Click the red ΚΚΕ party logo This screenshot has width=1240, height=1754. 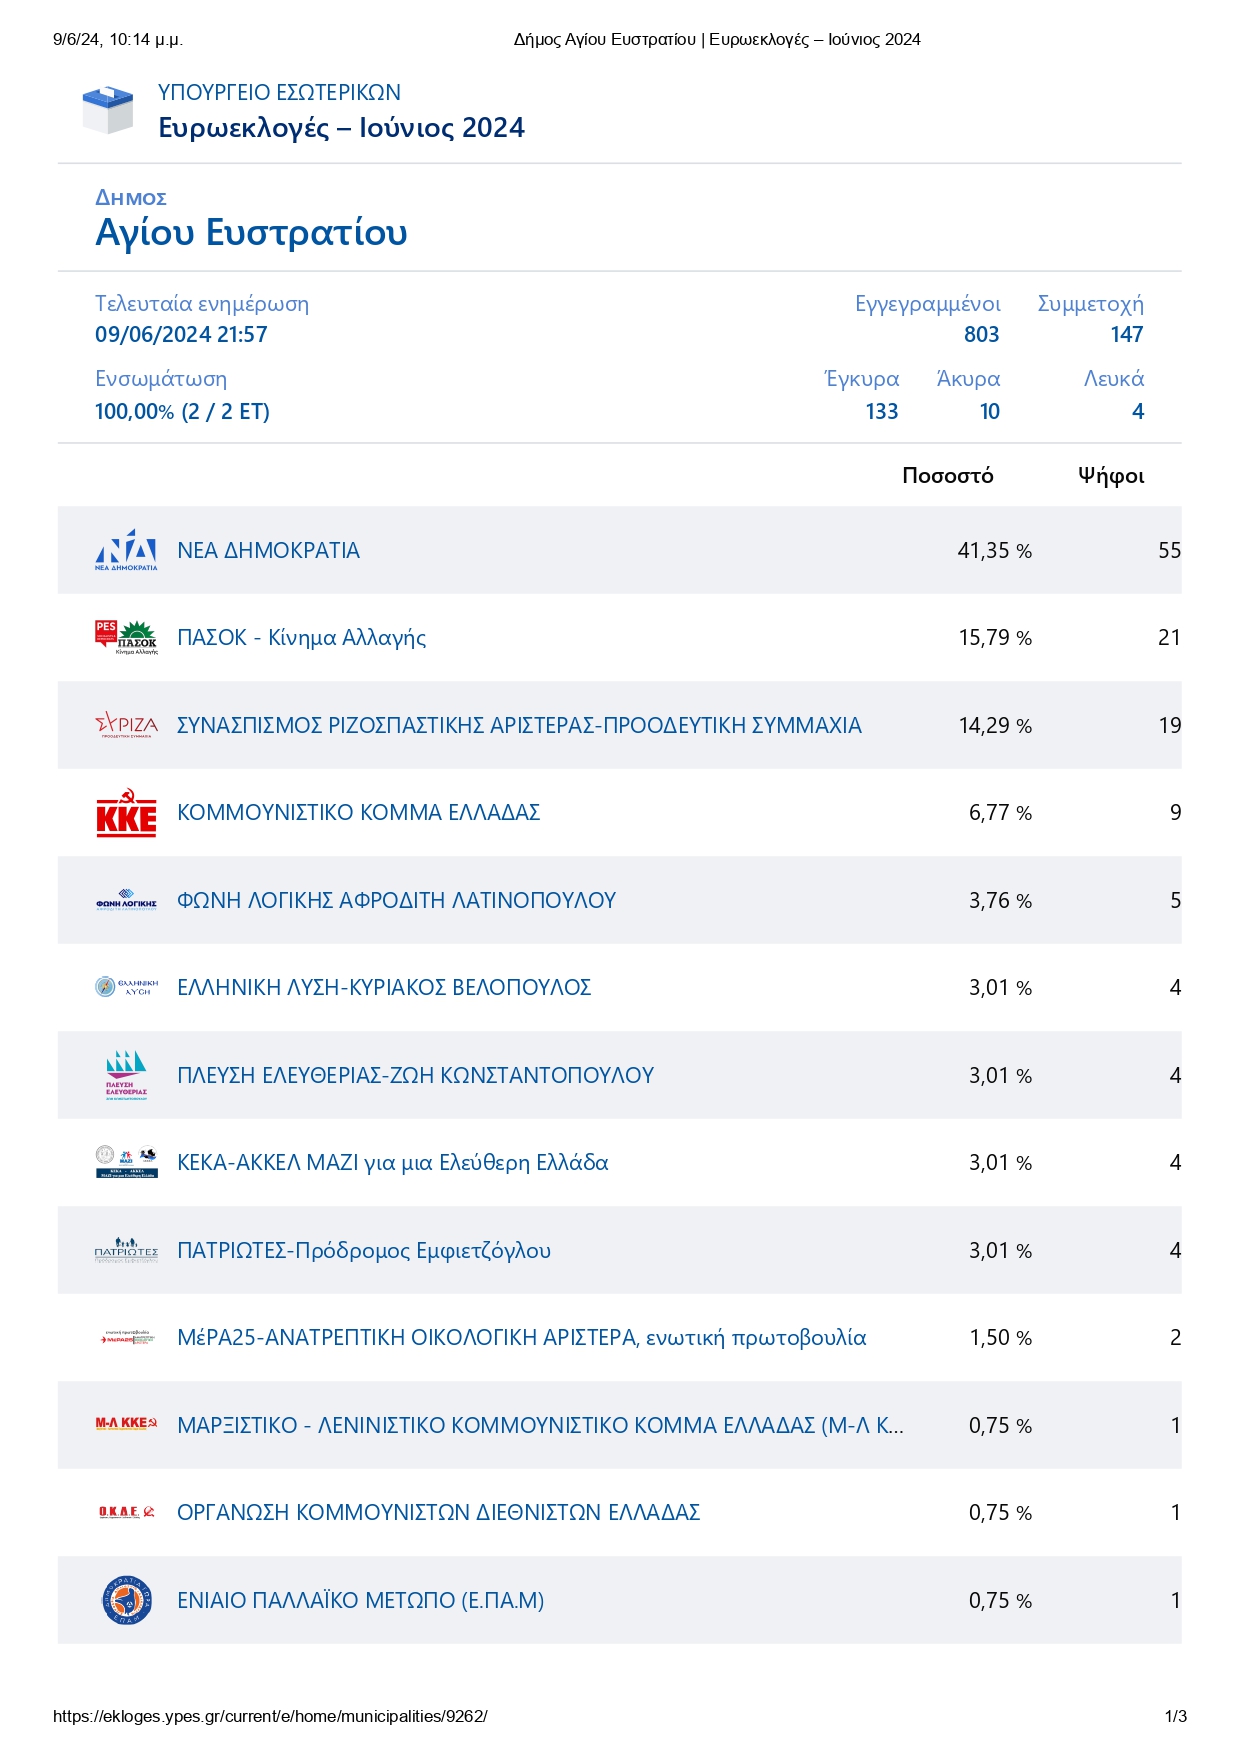tap(126, 813)
